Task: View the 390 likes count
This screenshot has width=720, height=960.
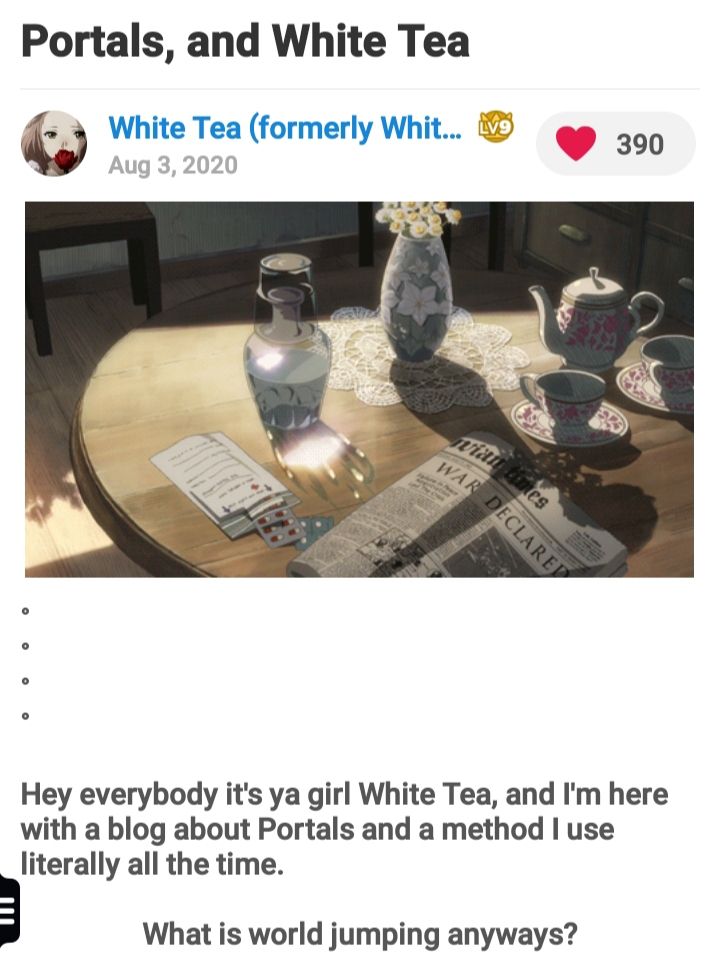Action: click(640, 144)
